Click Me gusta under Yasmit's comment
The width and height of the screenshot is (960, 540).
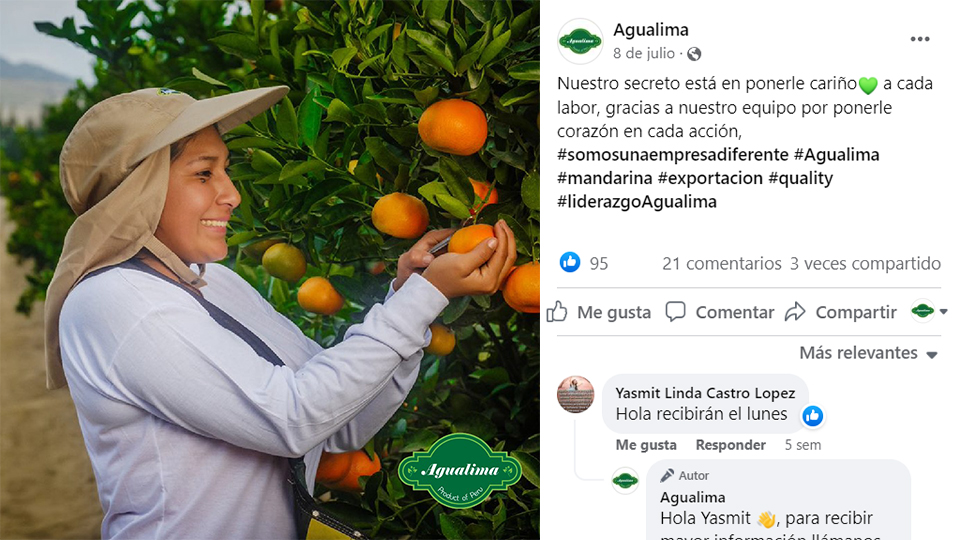646,445
